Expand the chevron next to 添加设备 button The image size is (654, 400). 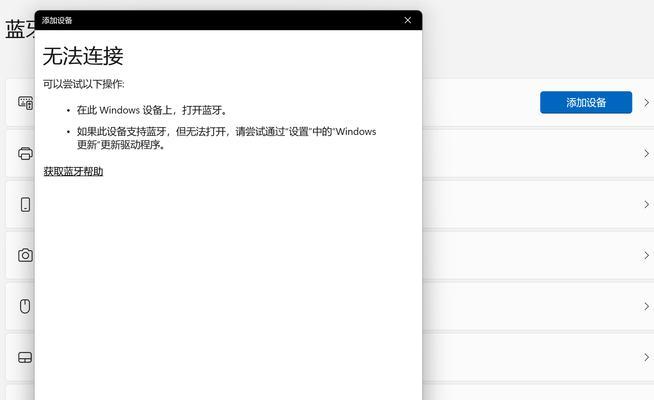[646, 103]
